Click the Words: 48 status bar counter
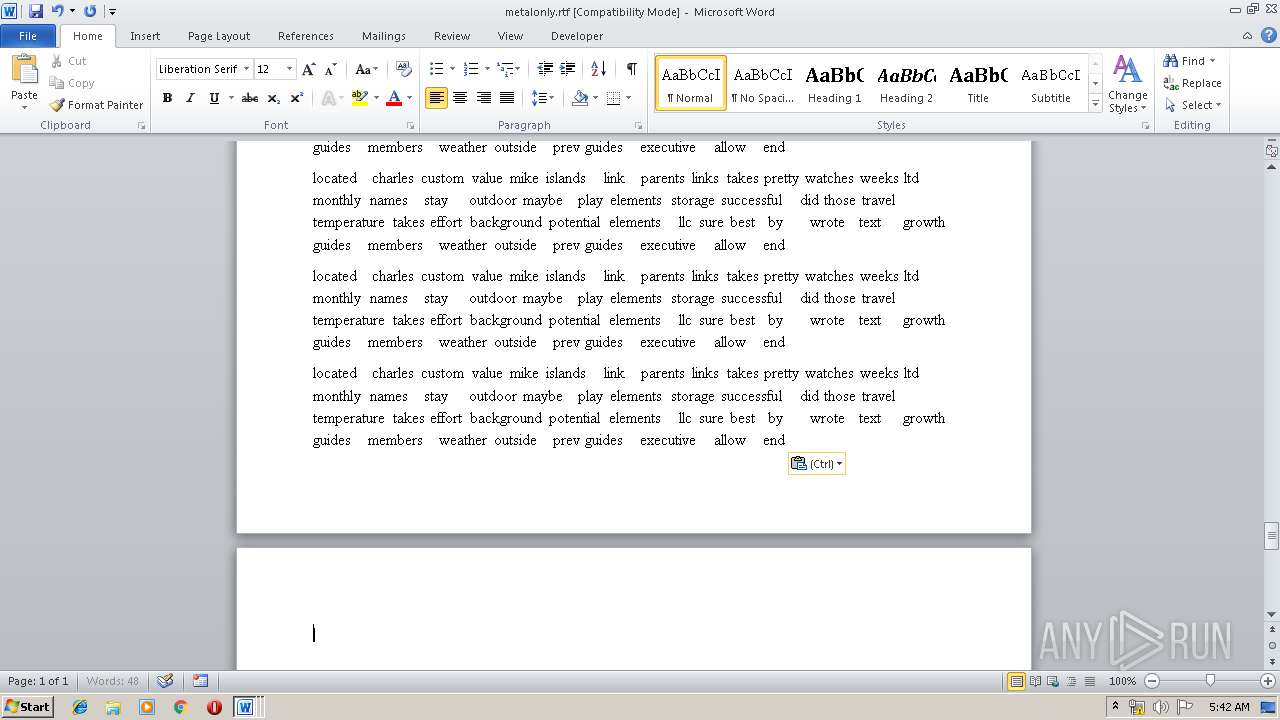This screenshot has width=1280, height=720. 113,681
